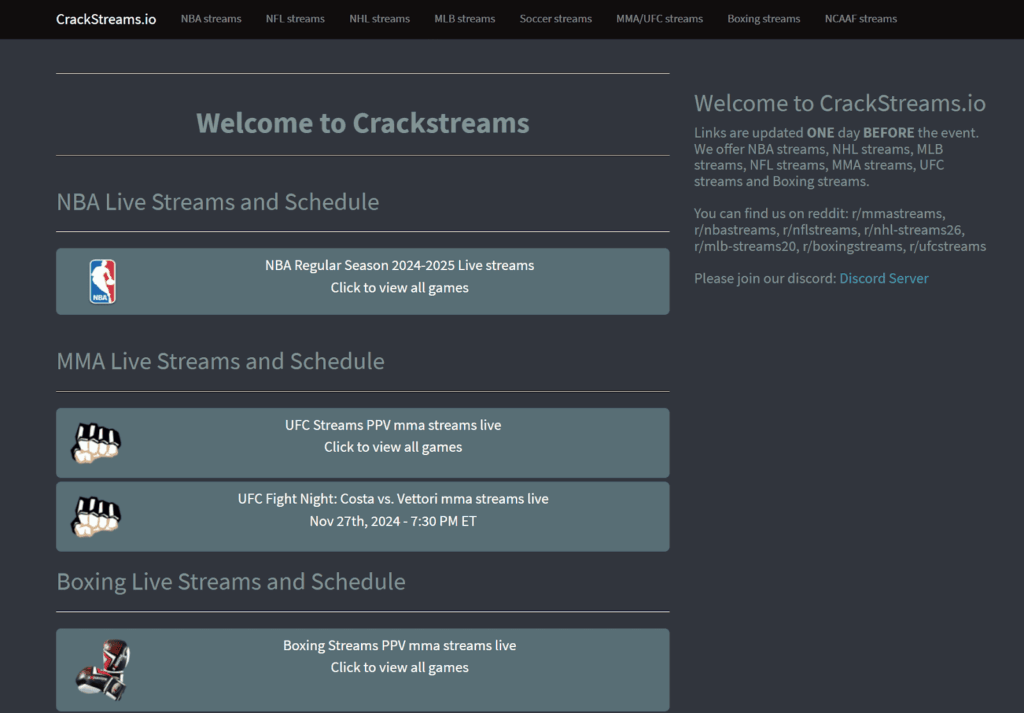Click the "Links are updated ONE day BEFORE" text

tap(805, 133)
